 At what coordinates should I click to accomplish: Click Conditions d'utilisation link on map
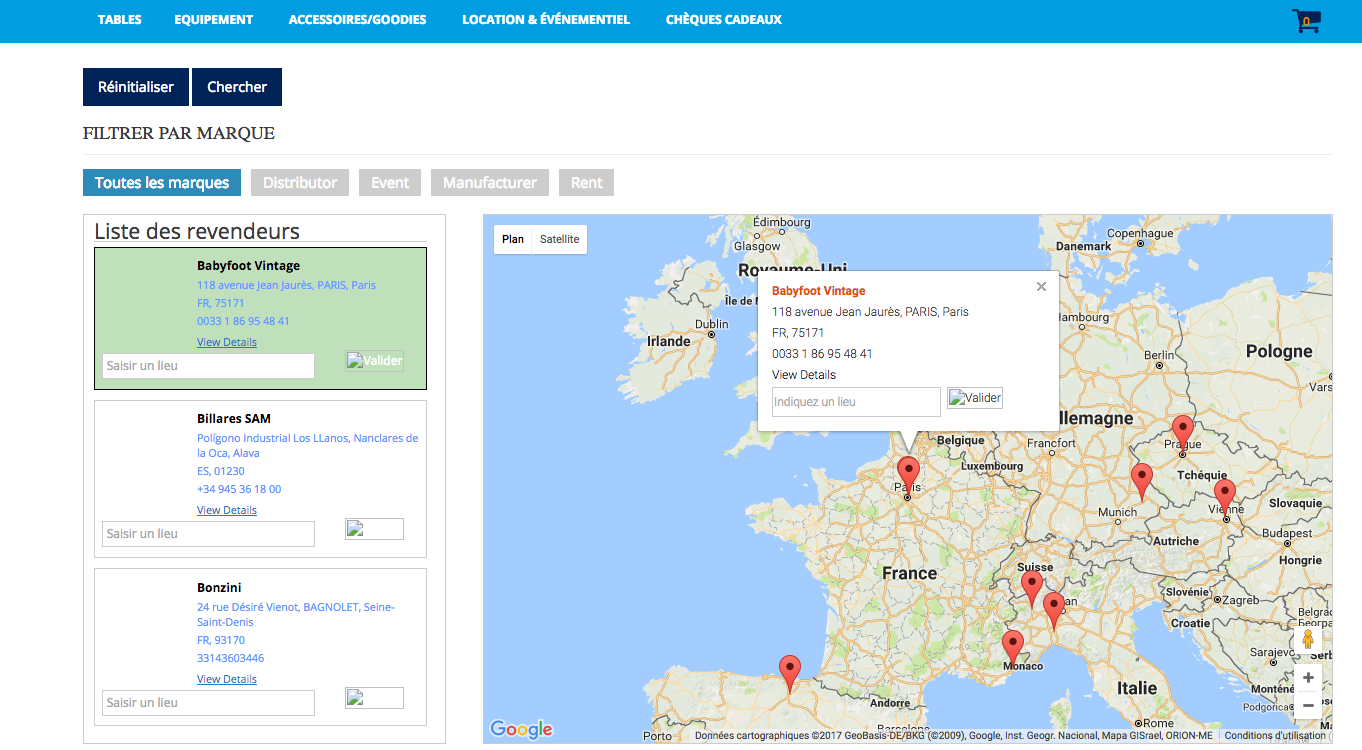1276,736
